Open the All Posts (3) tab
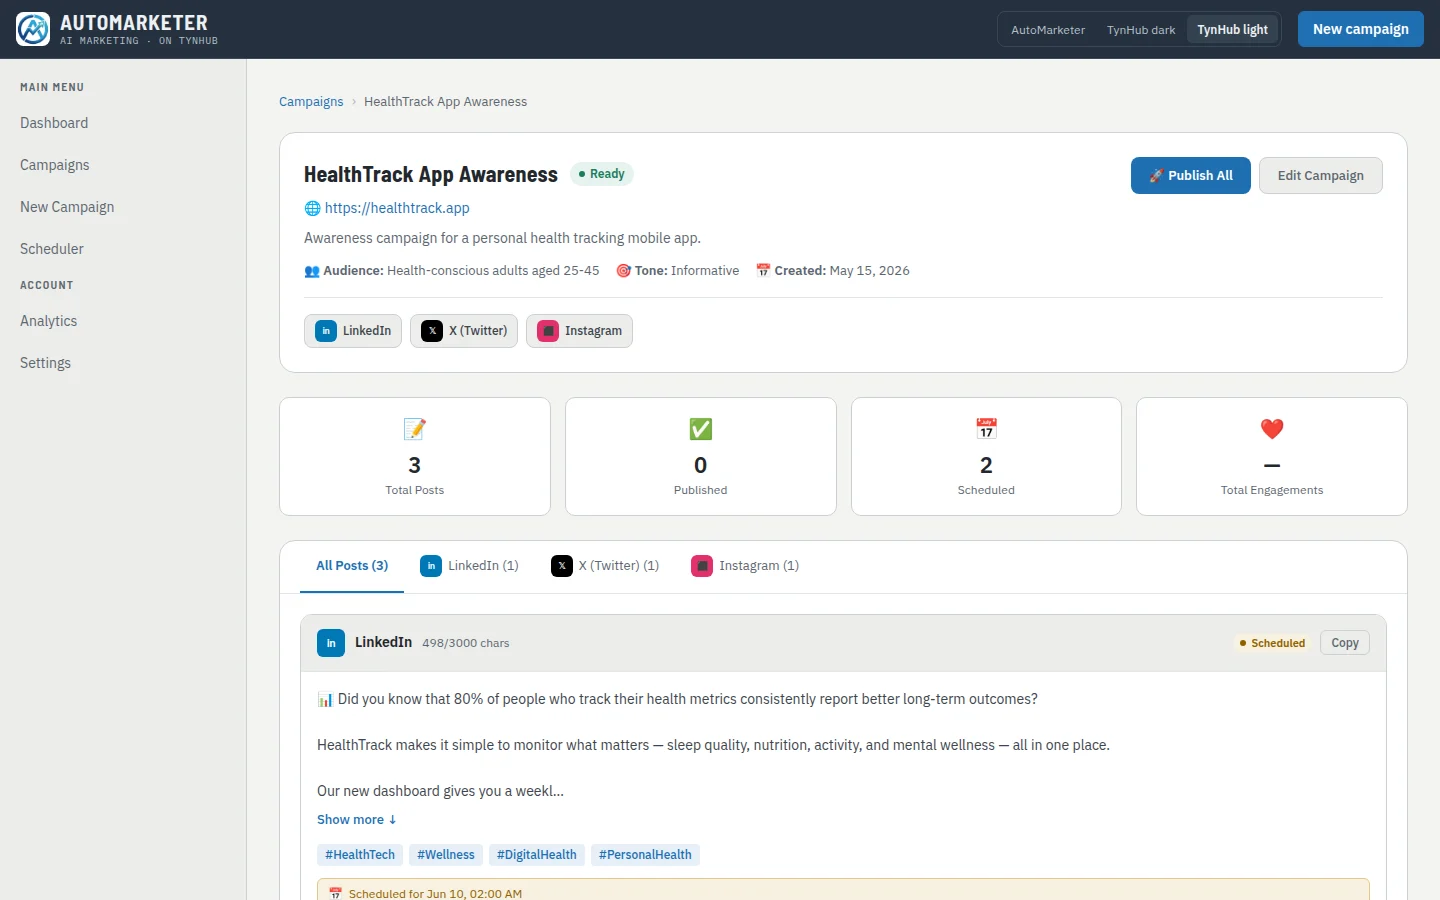This screenshot has width=1440, height=900. 352,566
